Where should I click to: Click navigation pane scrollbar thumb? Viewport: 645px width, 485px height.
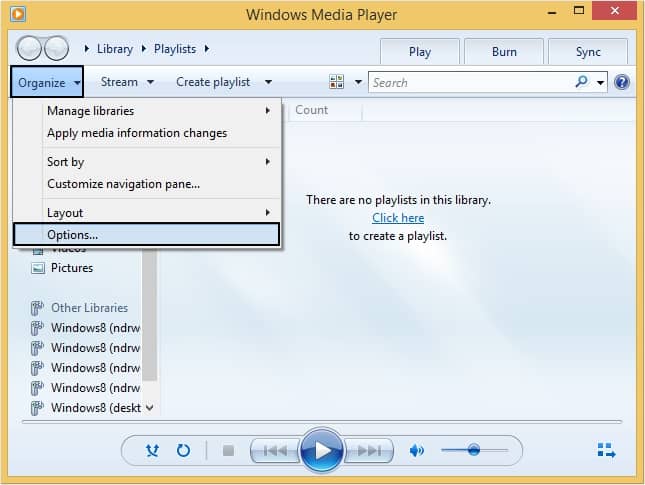(150, 315)
